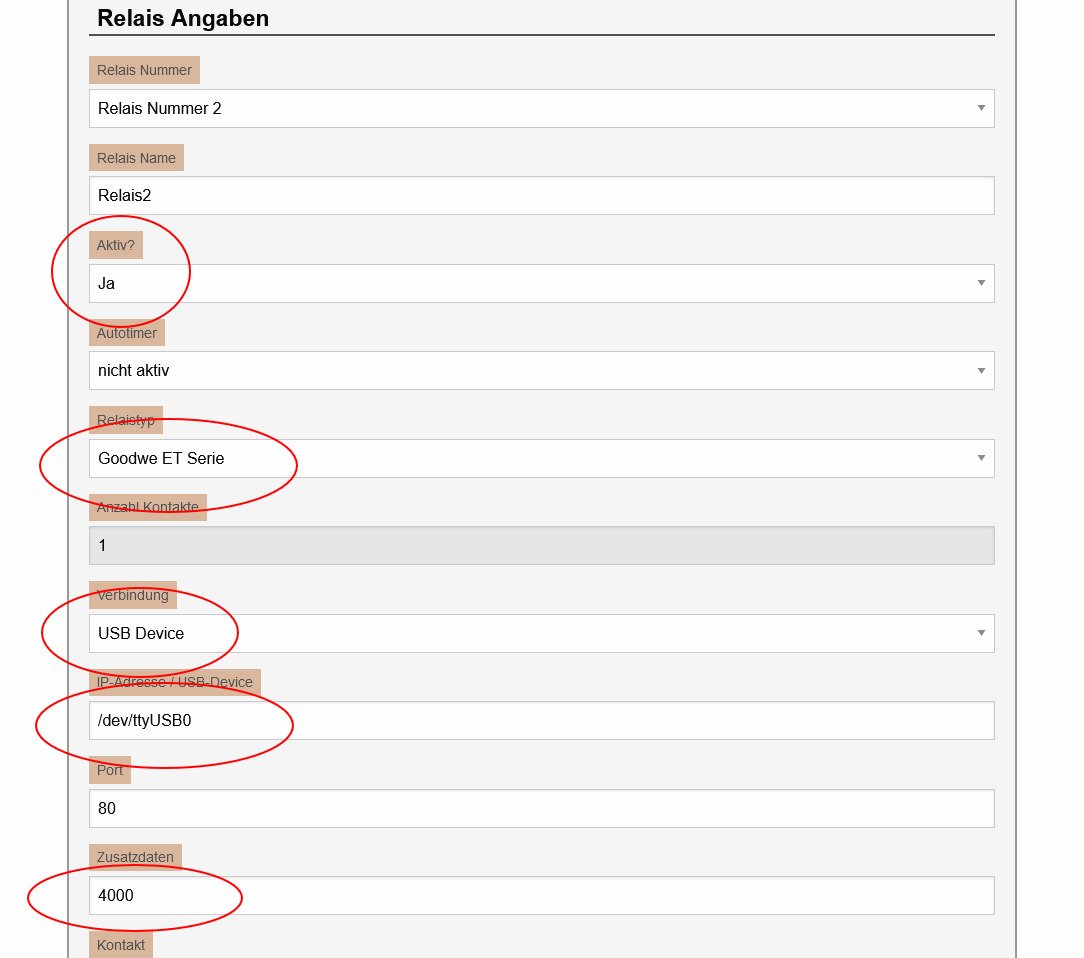Click the Port field containing 80

click(541, 808)
